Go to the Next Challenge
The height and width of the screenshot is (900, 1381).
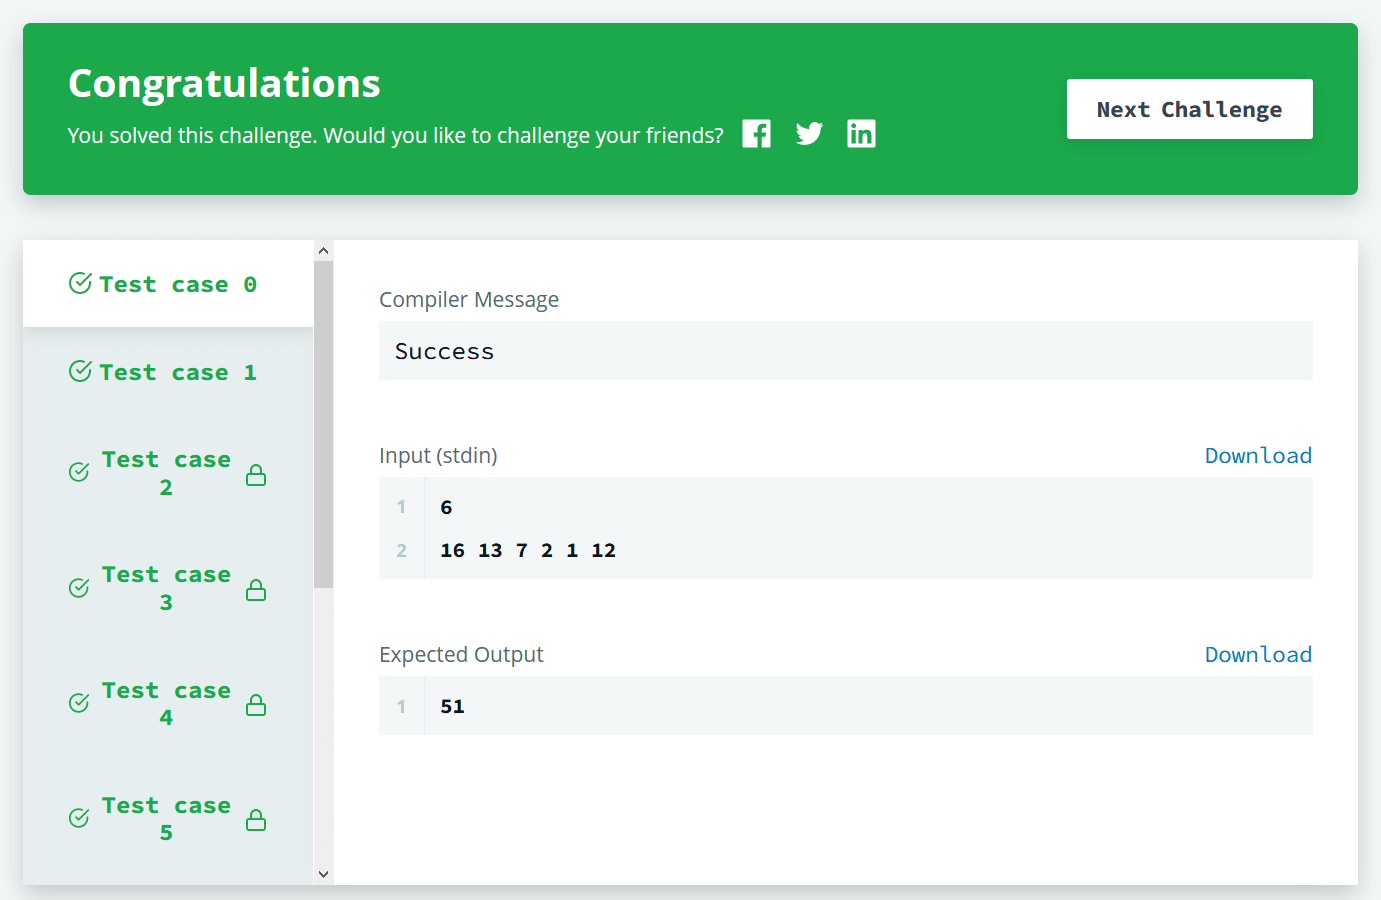tap(1189, 109)
